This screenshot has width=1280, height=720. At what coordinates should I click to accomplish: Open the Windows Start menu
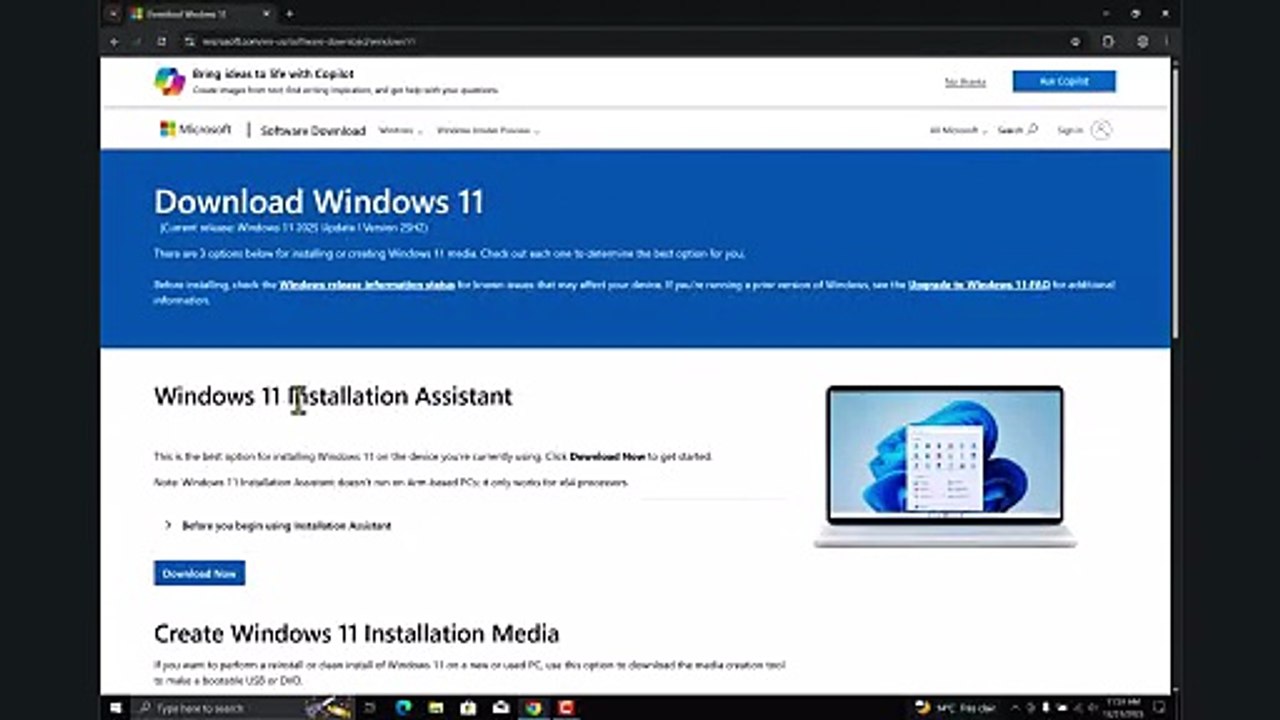(x=115, y=708)
